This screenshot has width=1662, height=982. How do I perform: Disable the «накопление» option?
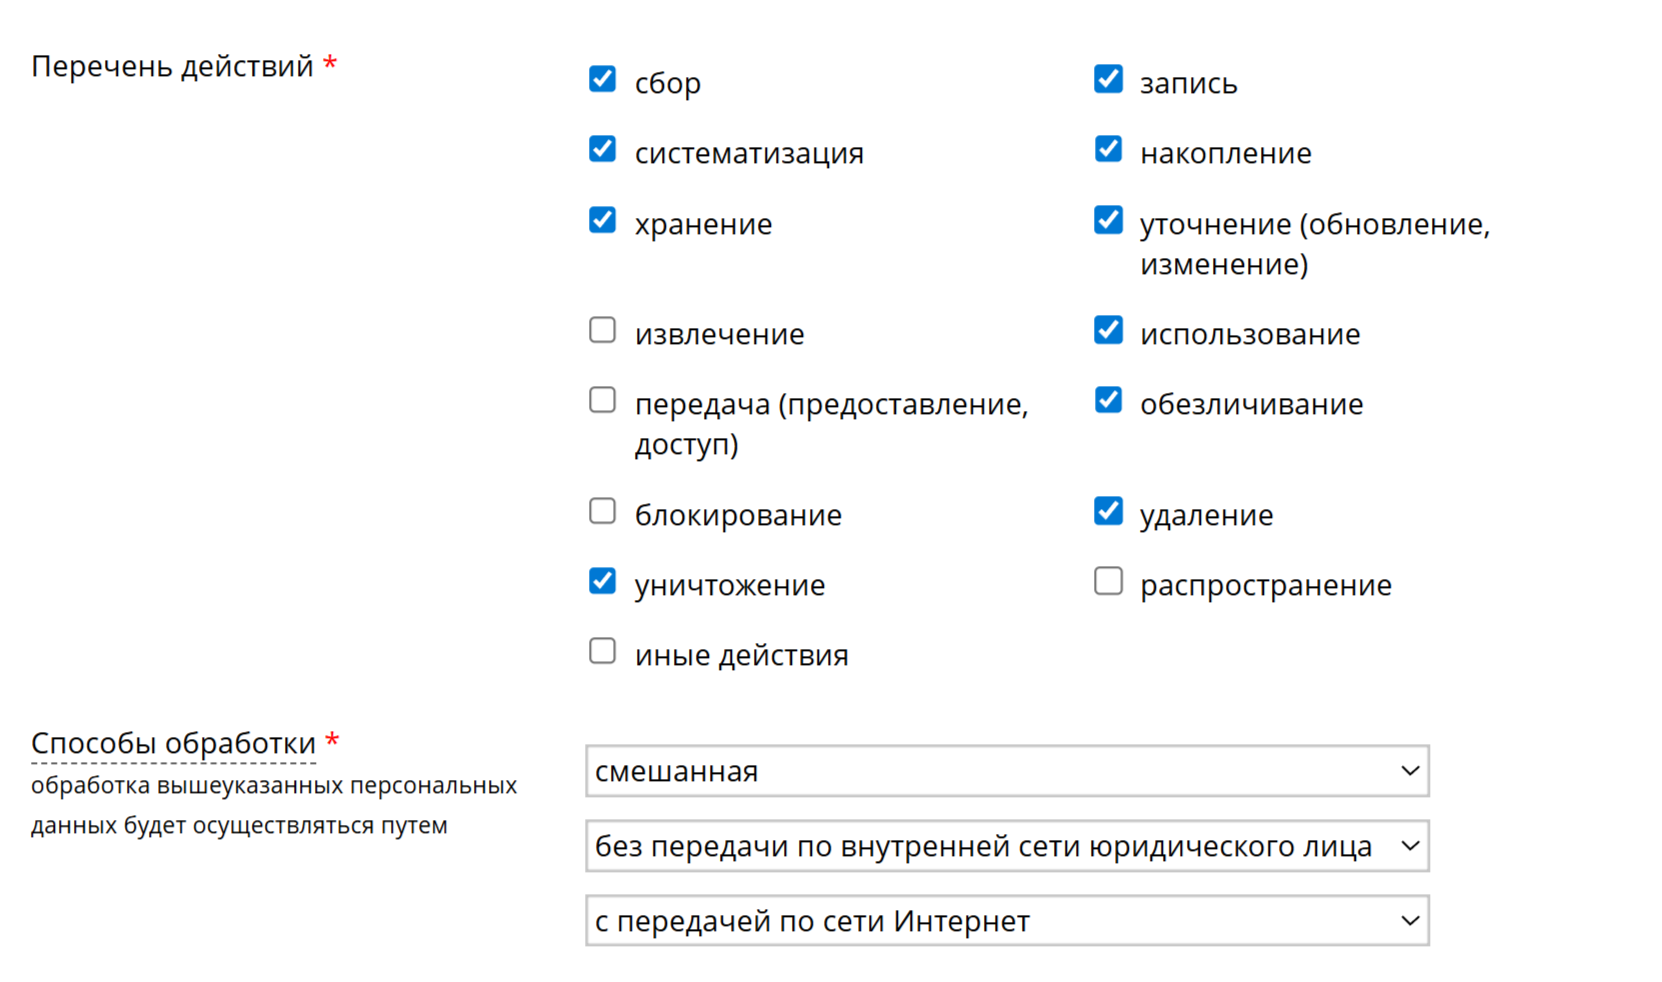pos(1108,149)
